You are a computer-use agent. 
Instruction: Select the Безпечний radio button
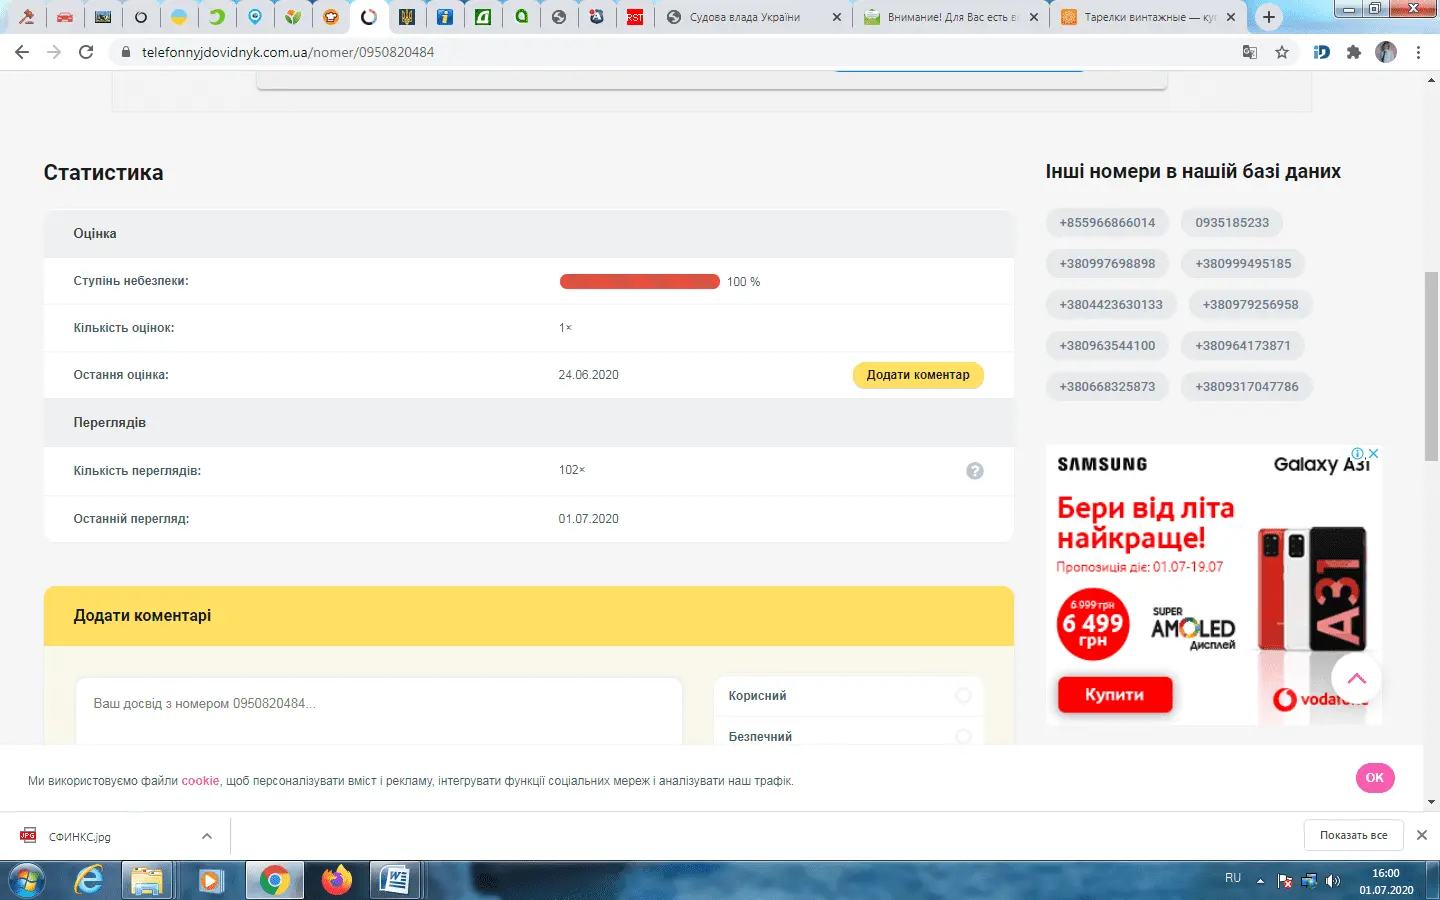click(x=963, y=736)
